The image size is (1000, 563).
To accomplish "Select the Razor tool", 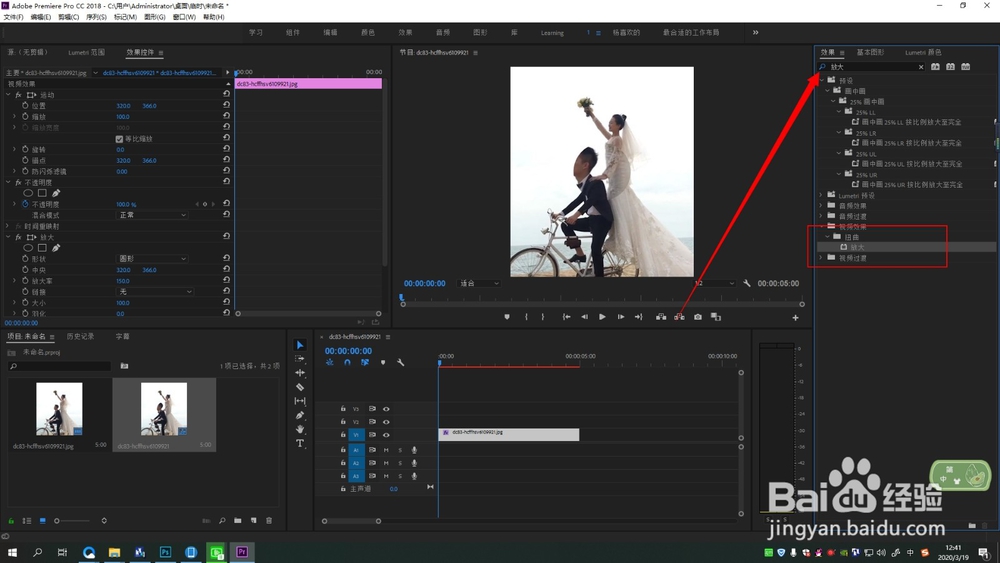I will [x=300, y=387].
